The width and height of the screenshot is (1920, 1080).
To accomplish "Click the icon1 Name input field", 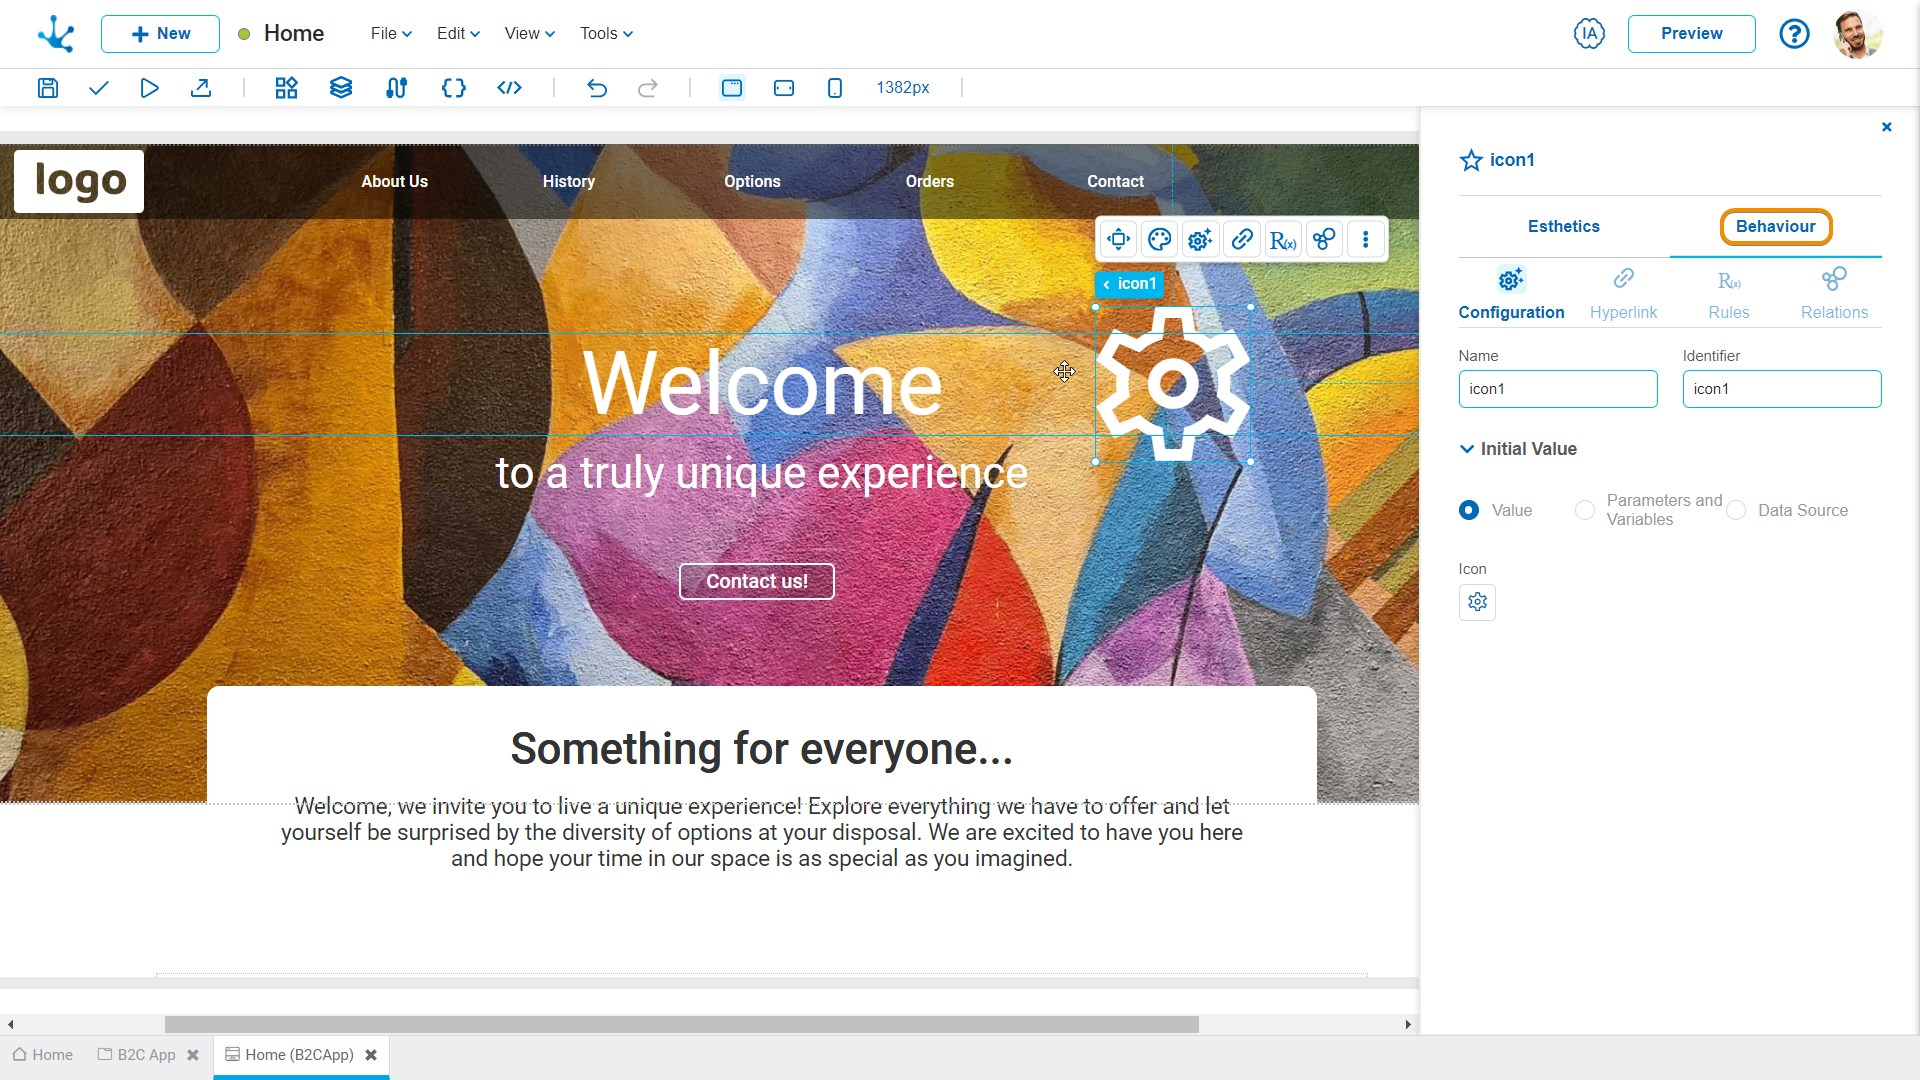I will pyautogui.click(x=1557, y=388).
